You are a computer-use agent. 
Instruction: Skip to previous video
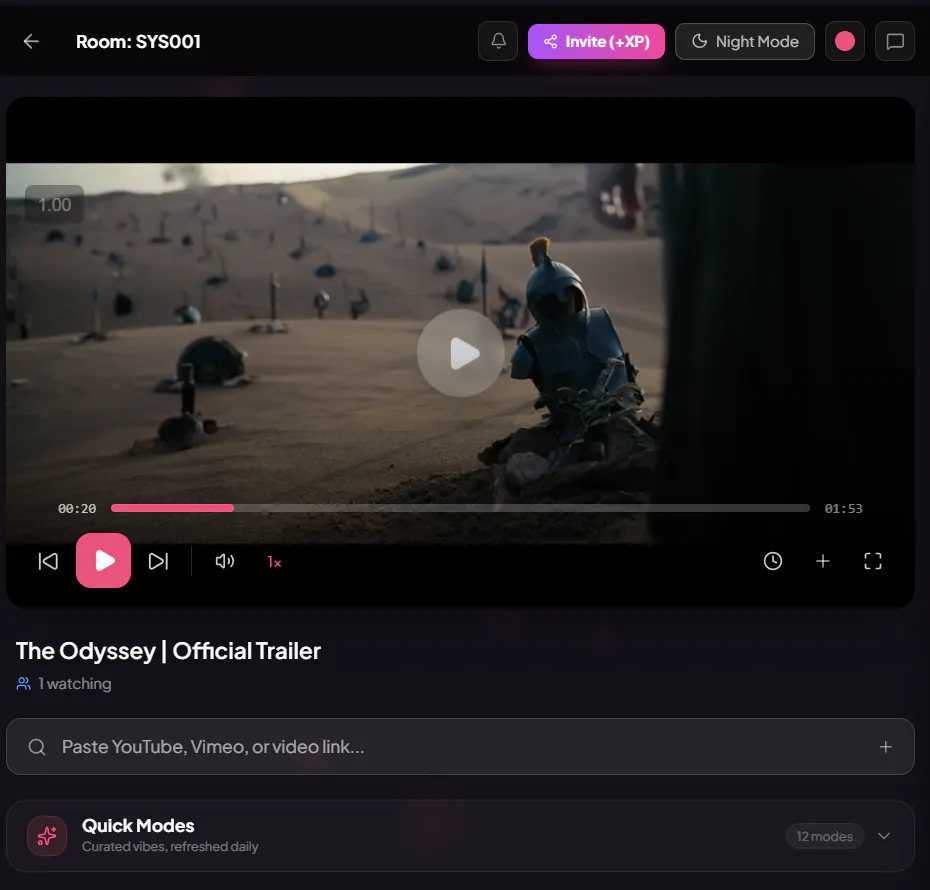click(x=48, y=561)
